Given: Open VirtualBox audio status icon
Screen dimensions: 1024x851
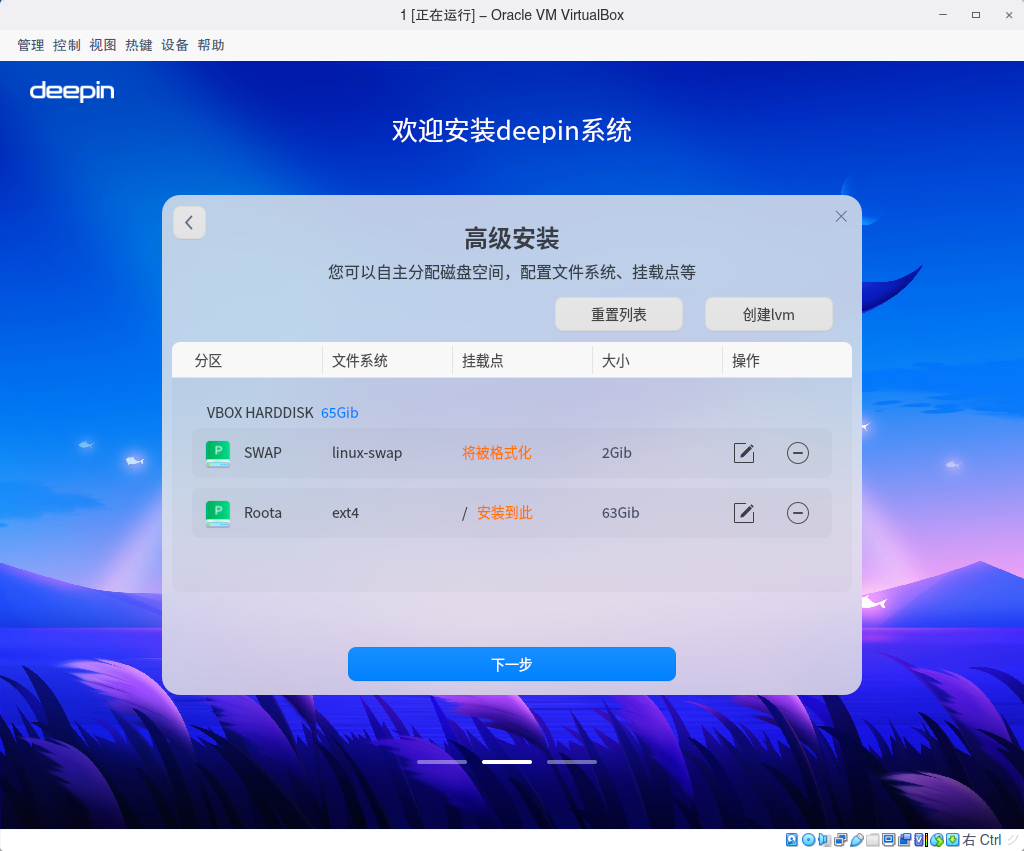Looking at the screenshot, I should tap(824, 840).
